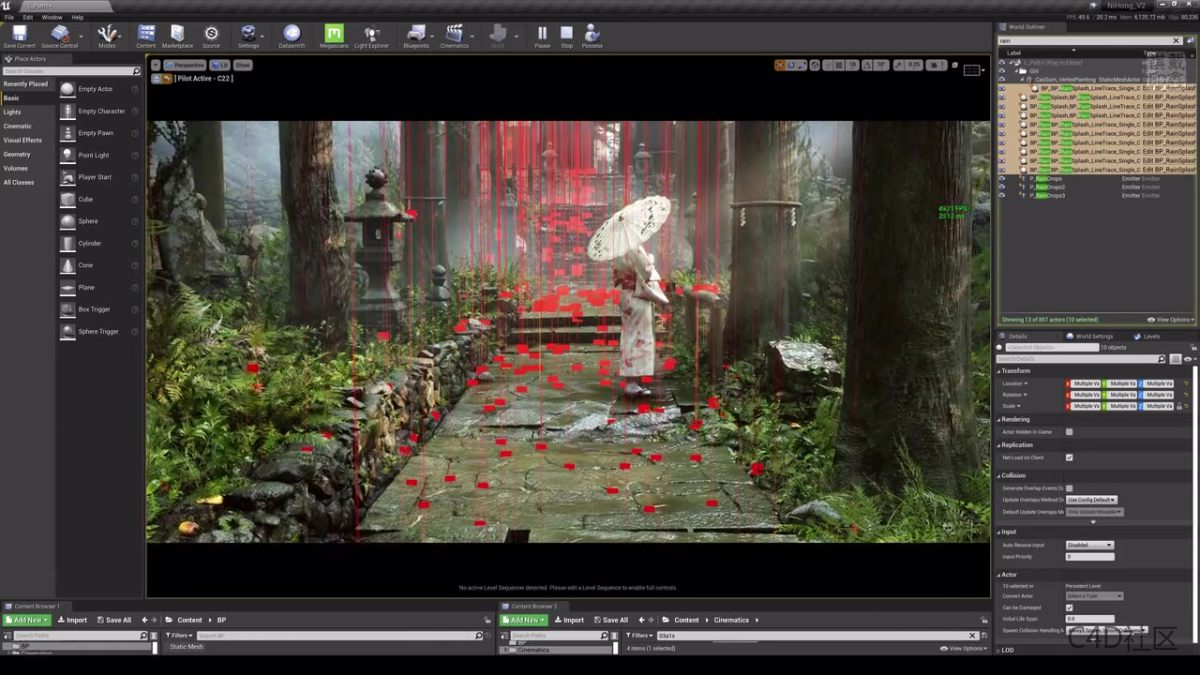This screenshot has height=675, width=1200.
Task: Enable Actor Hidden In Game checkbox
Action: point(1069,432)
